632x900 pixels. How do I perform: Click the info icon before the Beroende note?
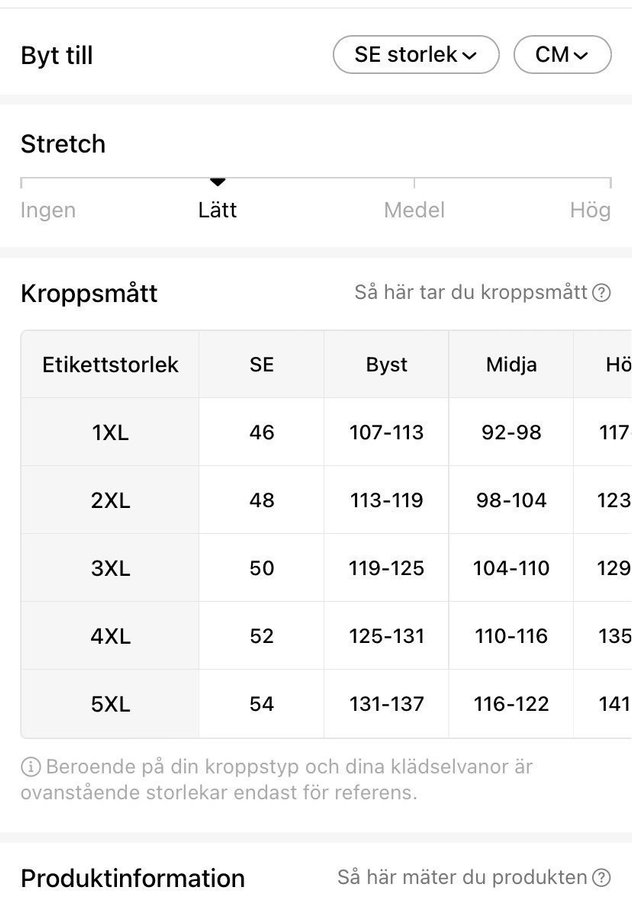click(30, 767)
